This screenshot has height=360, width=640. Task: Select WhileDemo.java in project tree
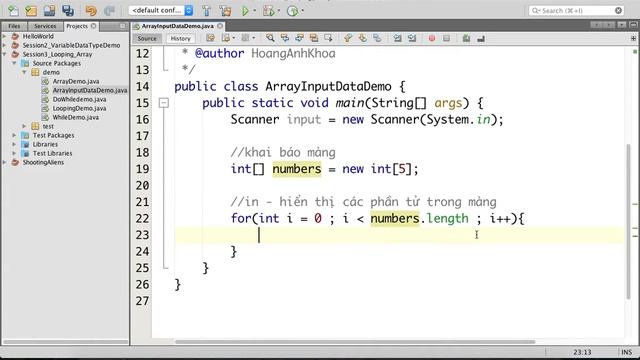click(76, 117)
